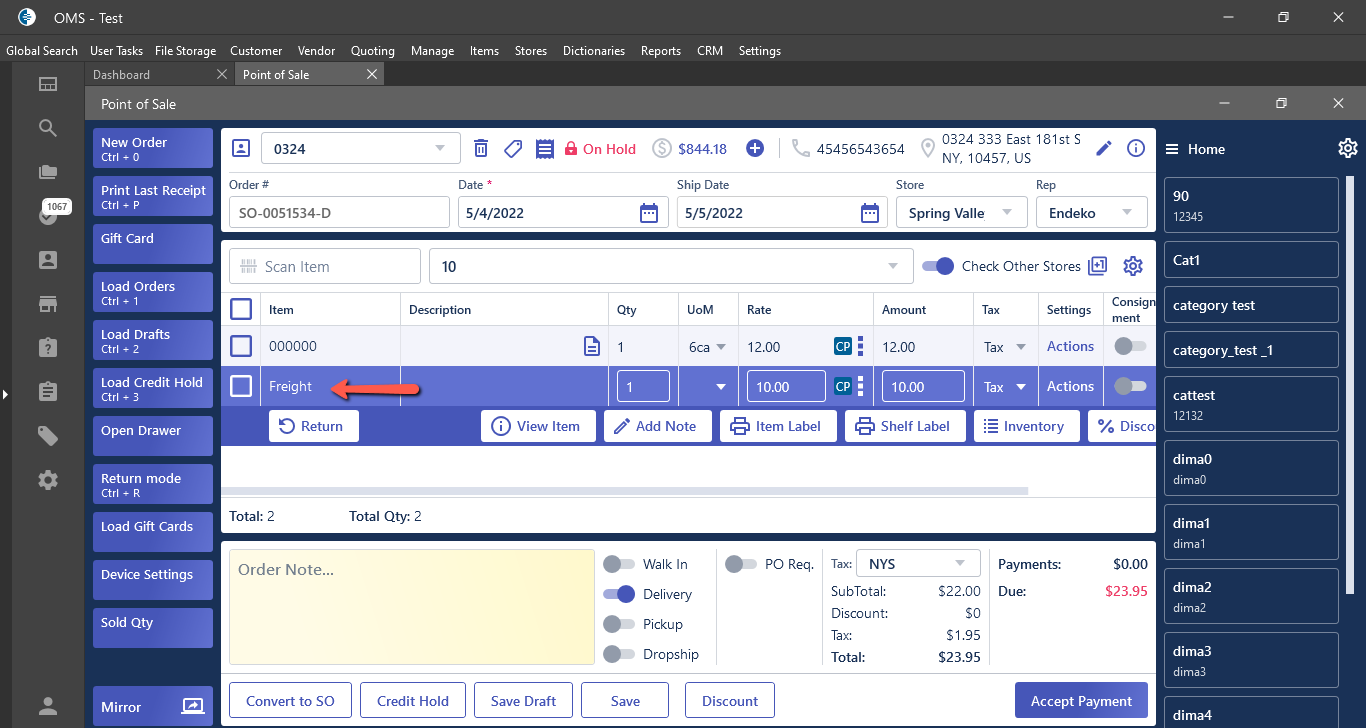Open gear settings icon next to Home
The width and height of the screenshot is (1366, 728).
(x=1347, y=149)
